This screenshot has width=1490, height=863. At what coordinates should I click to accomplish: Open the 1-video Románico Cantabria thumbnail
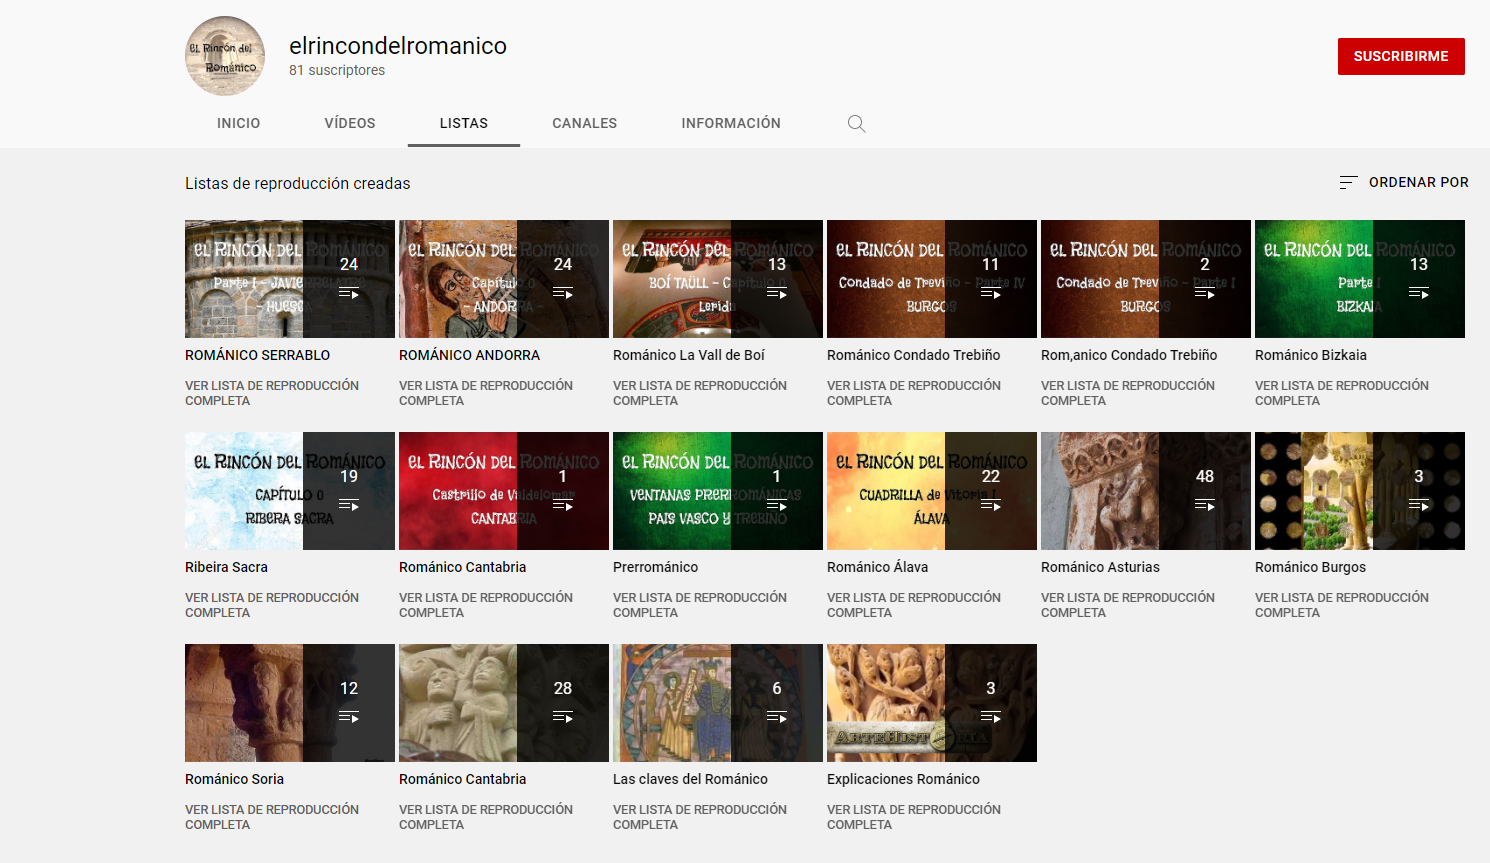(x=504, y=491)
